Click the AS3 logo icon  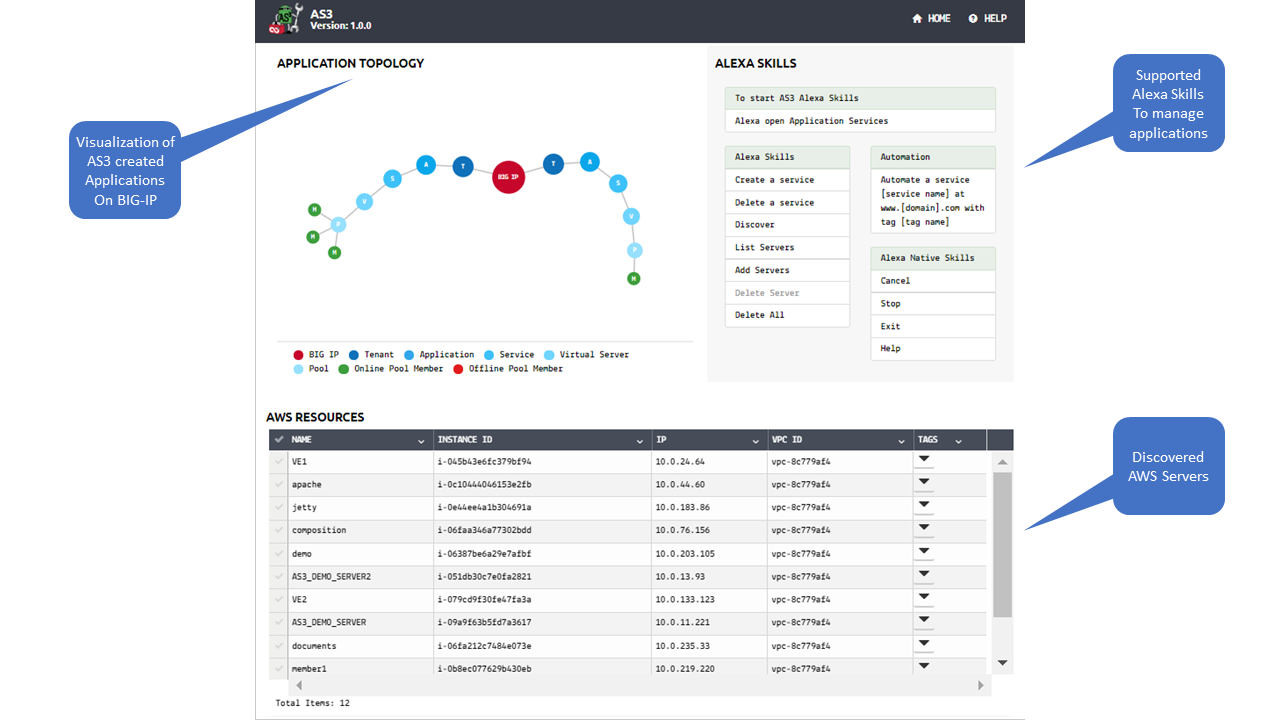click(x=286, y=20)
